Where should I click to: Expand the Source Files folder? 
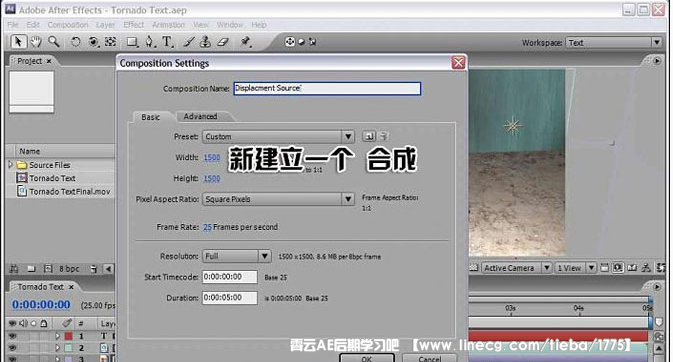click(11, 164)
